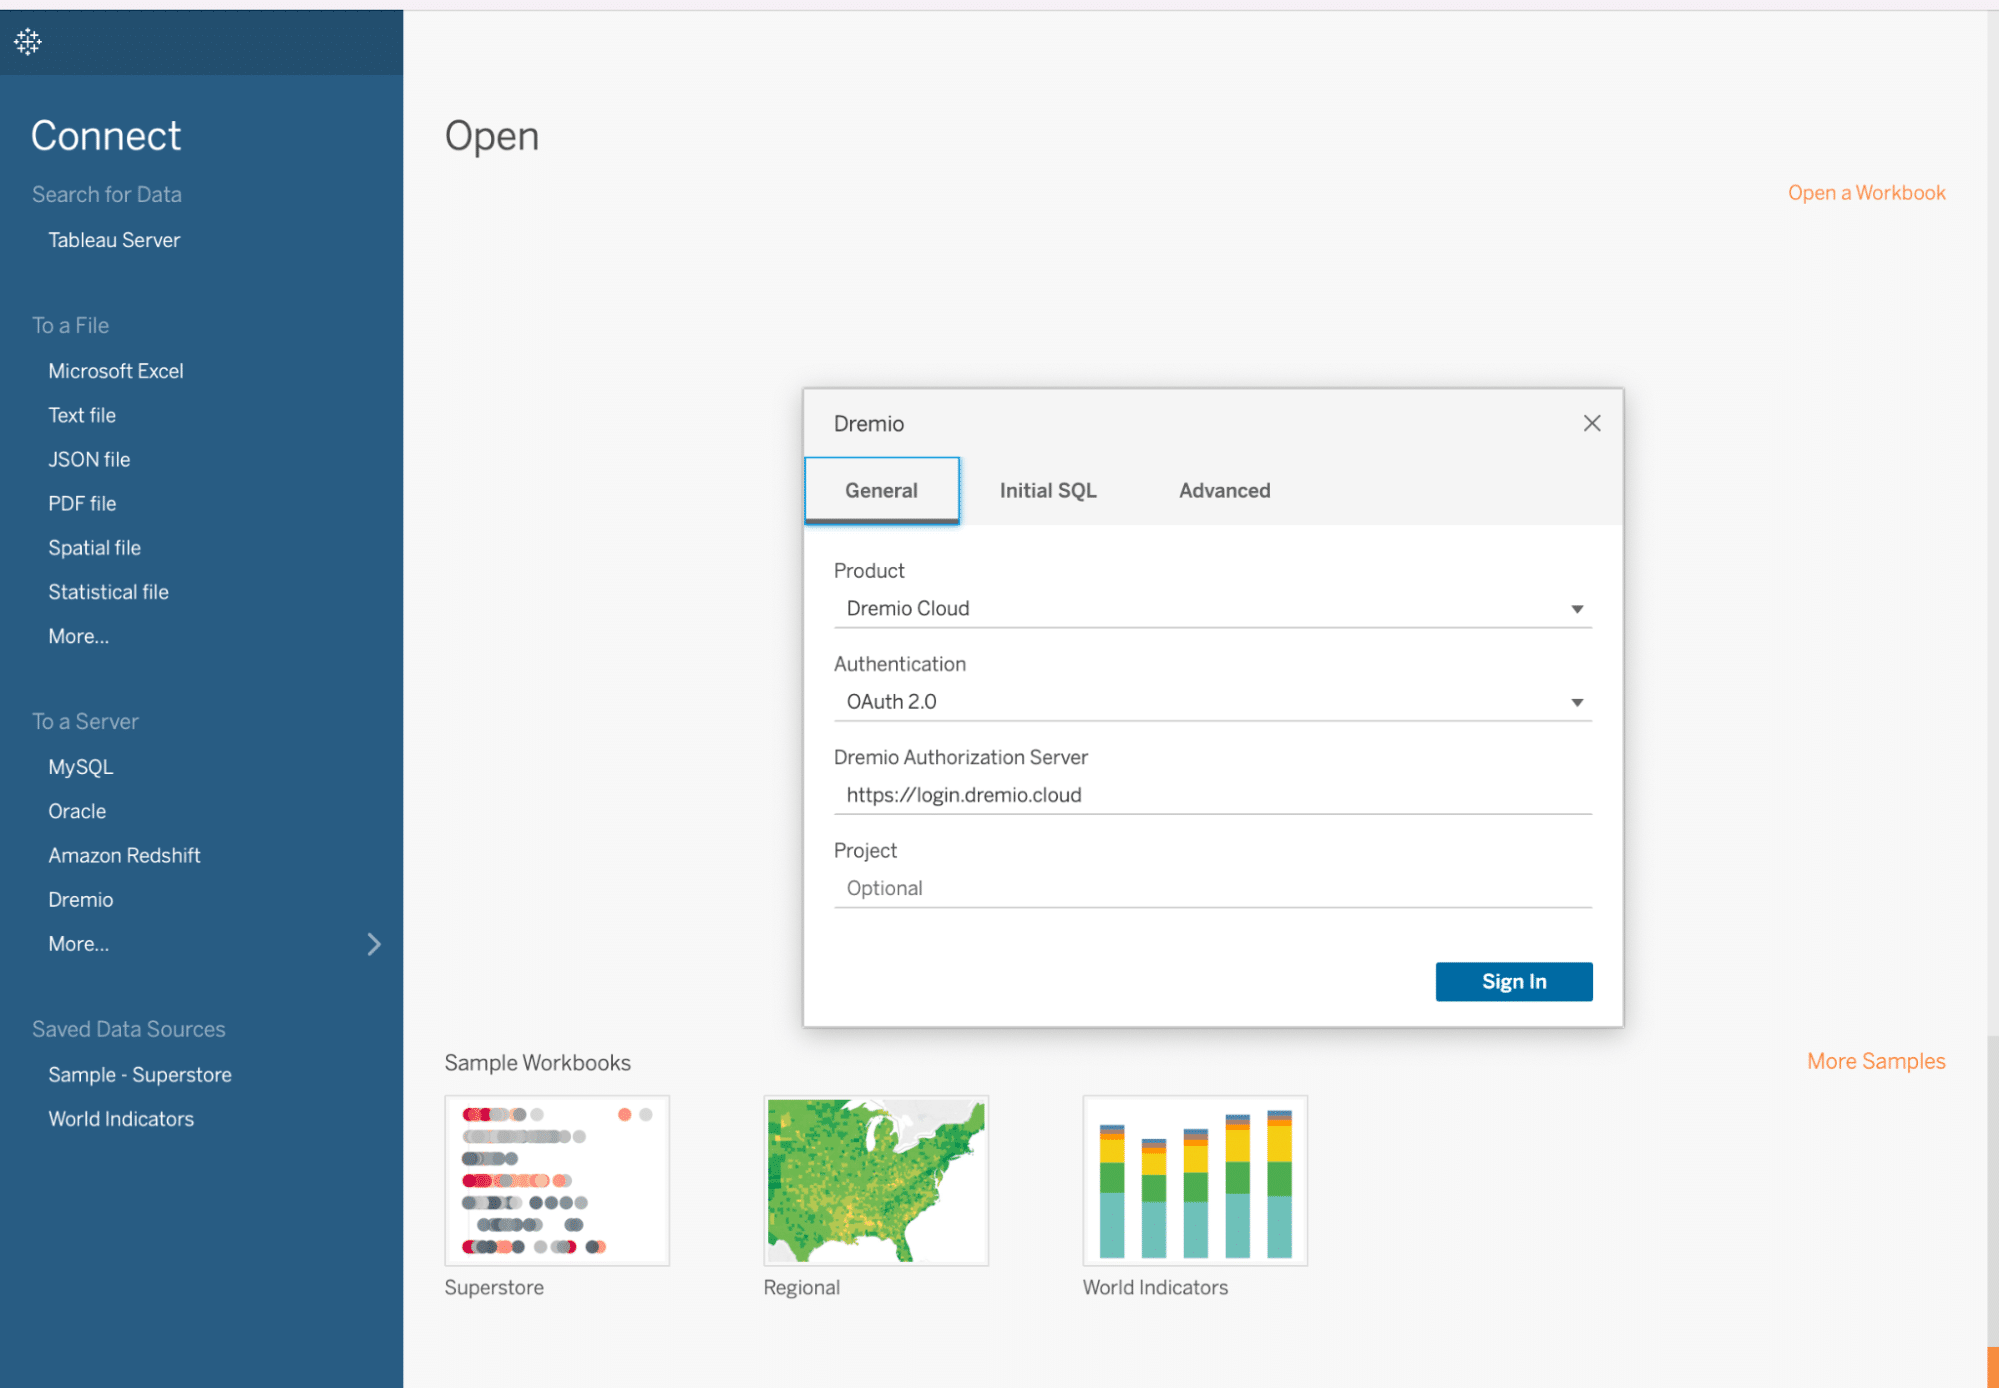Select Text file connector
The image size is (1999, 1388).
point(81,414)
